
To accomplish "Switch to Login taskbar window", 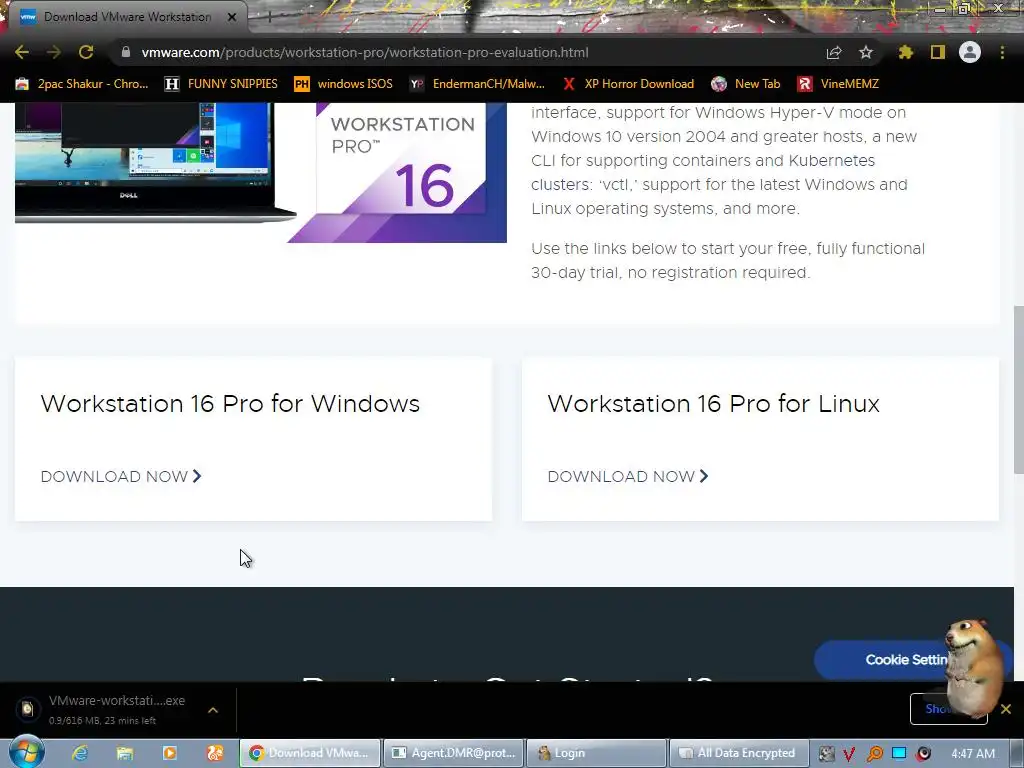I will (x=596, y=753).
